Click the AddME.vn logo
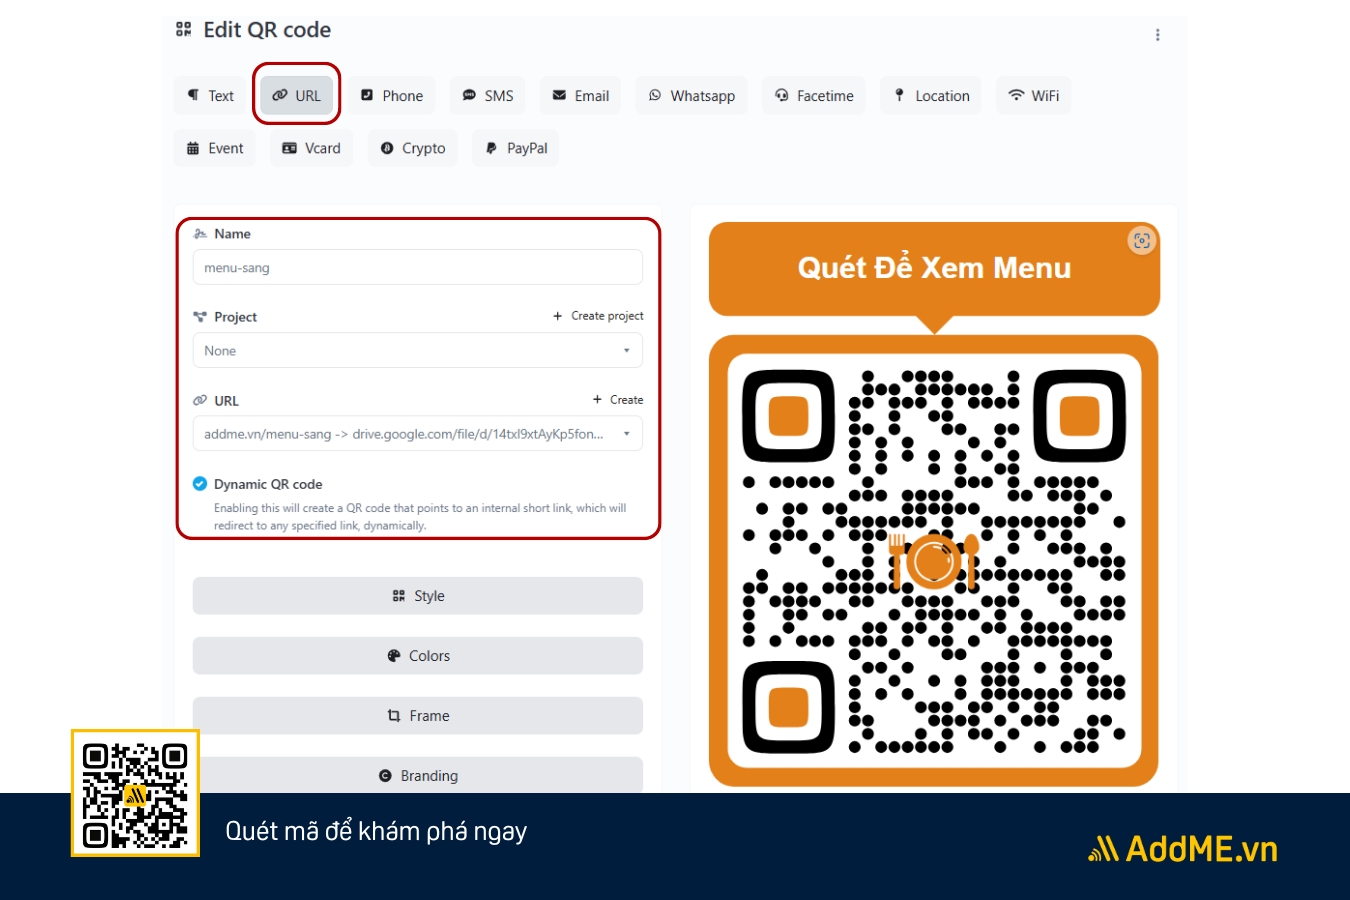Screen dimensions: 1350x900 [1183, 849]
